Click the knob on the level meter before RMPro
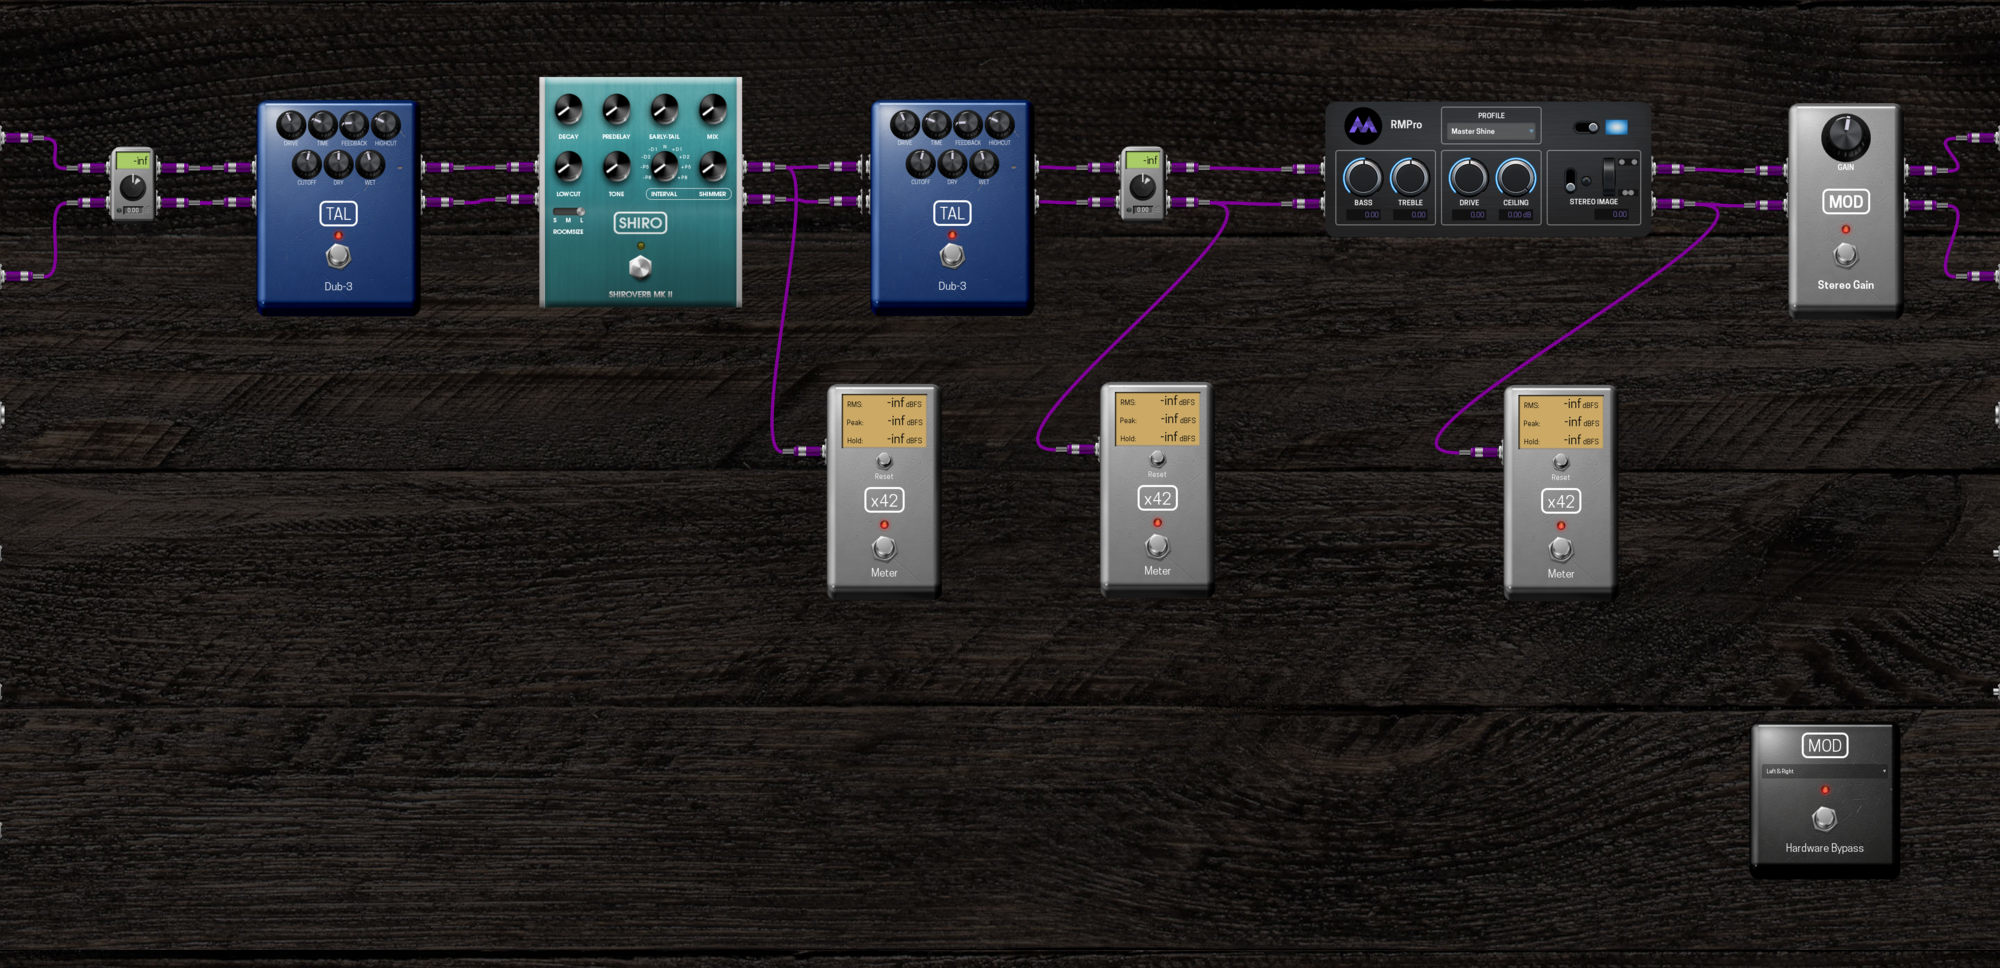This screenshot has width=2000, height=968. (1142, 187)
